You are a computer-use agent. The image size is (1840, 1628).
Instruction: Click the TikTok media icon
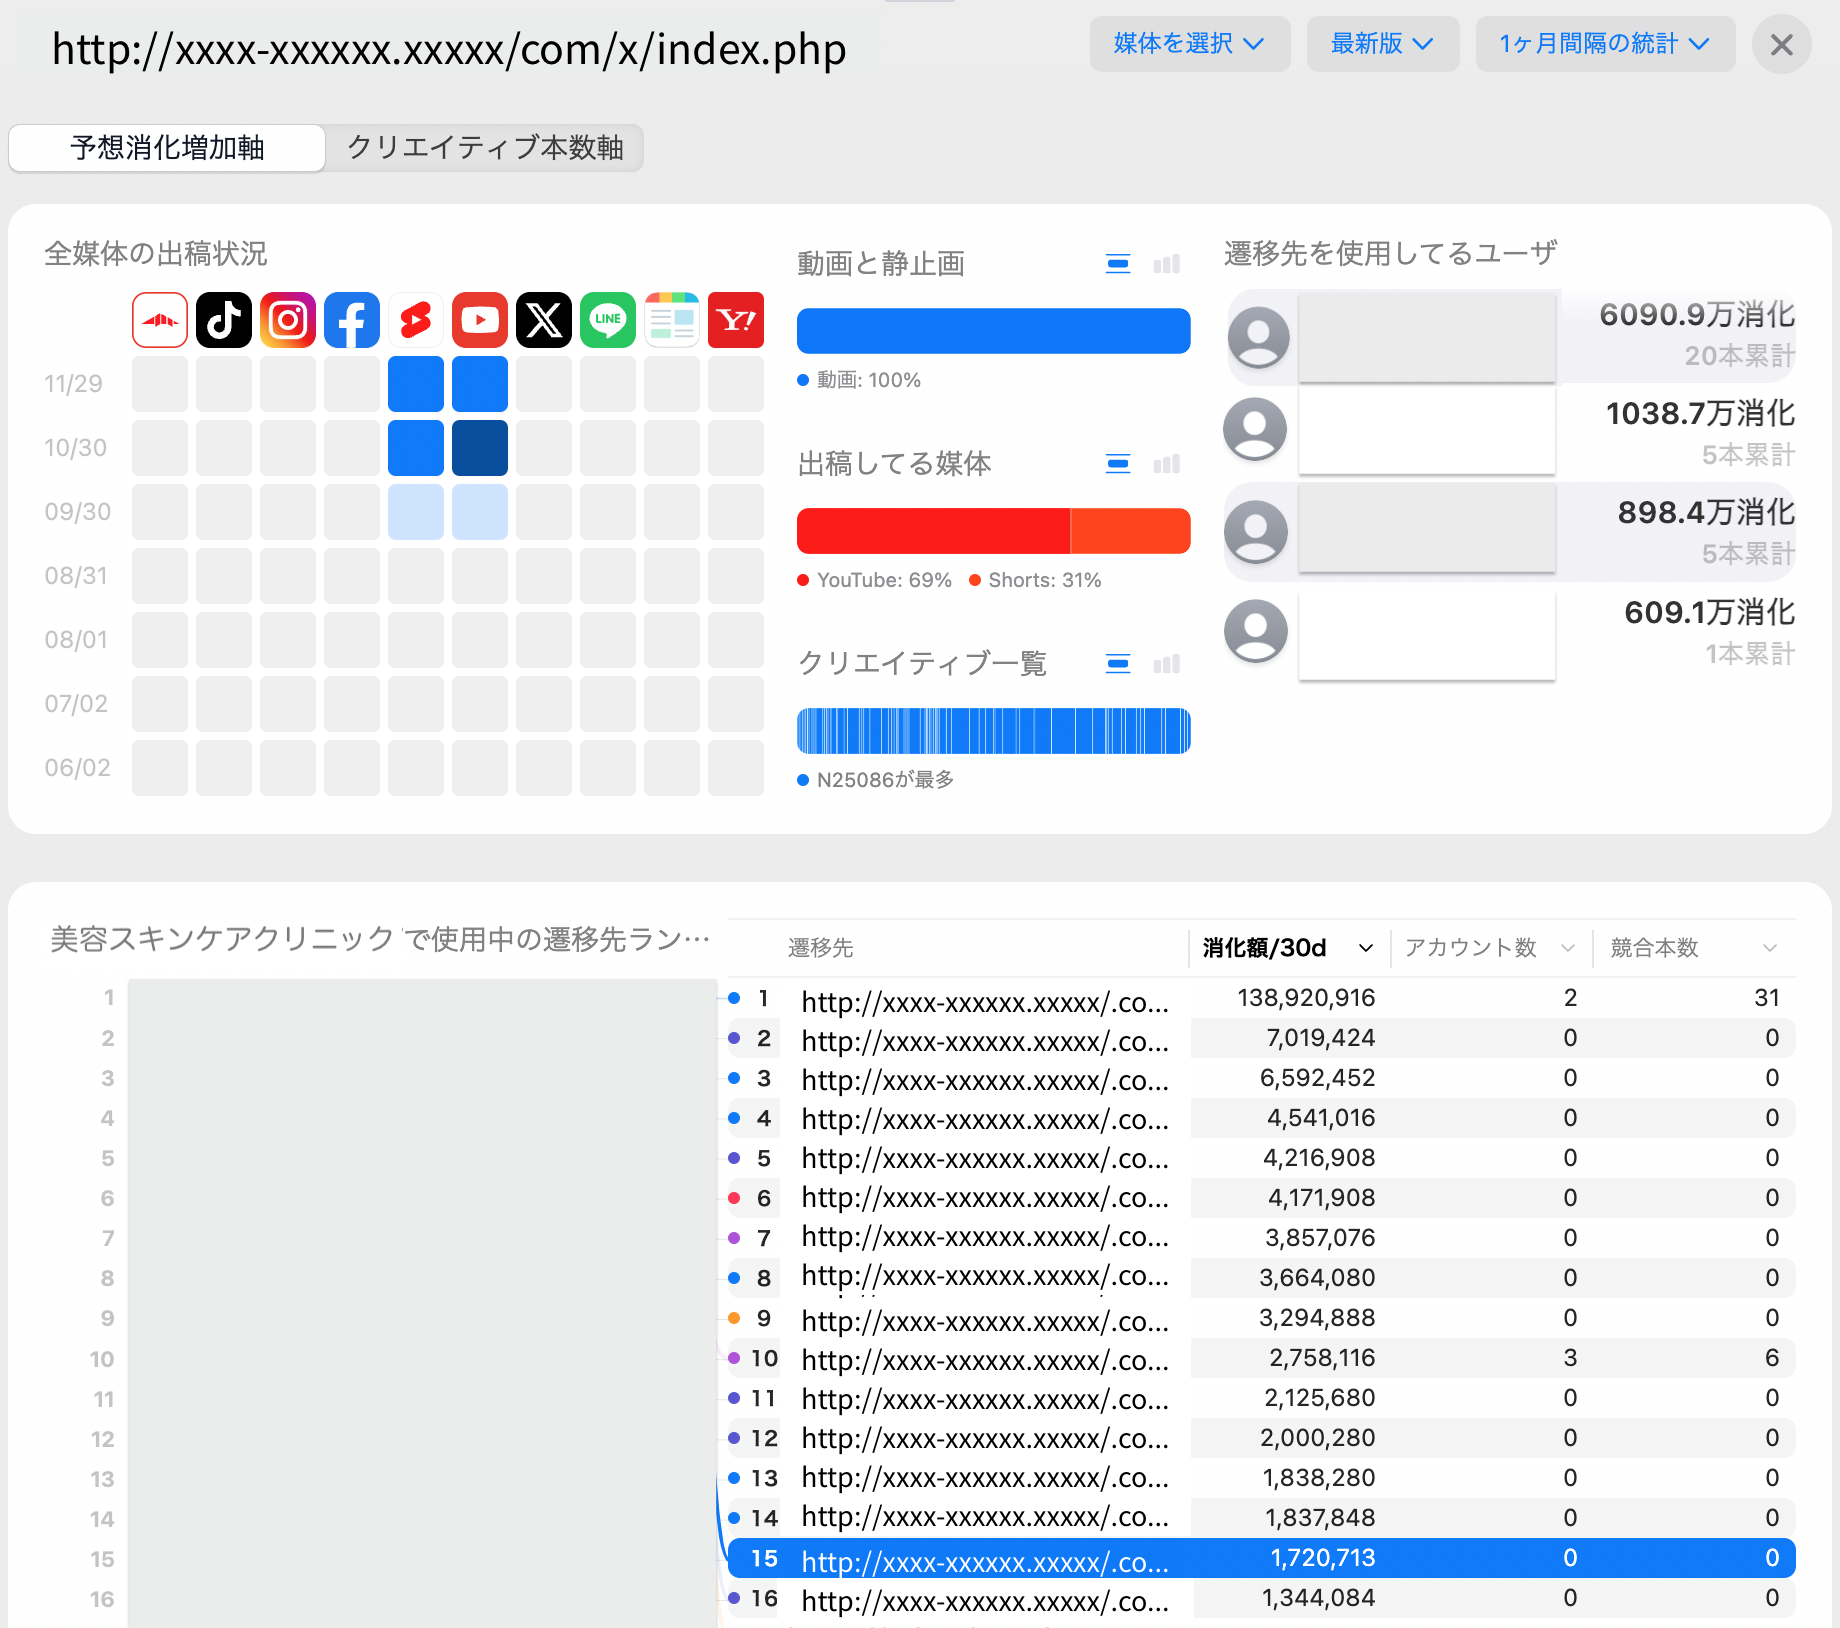click(223, 320)
